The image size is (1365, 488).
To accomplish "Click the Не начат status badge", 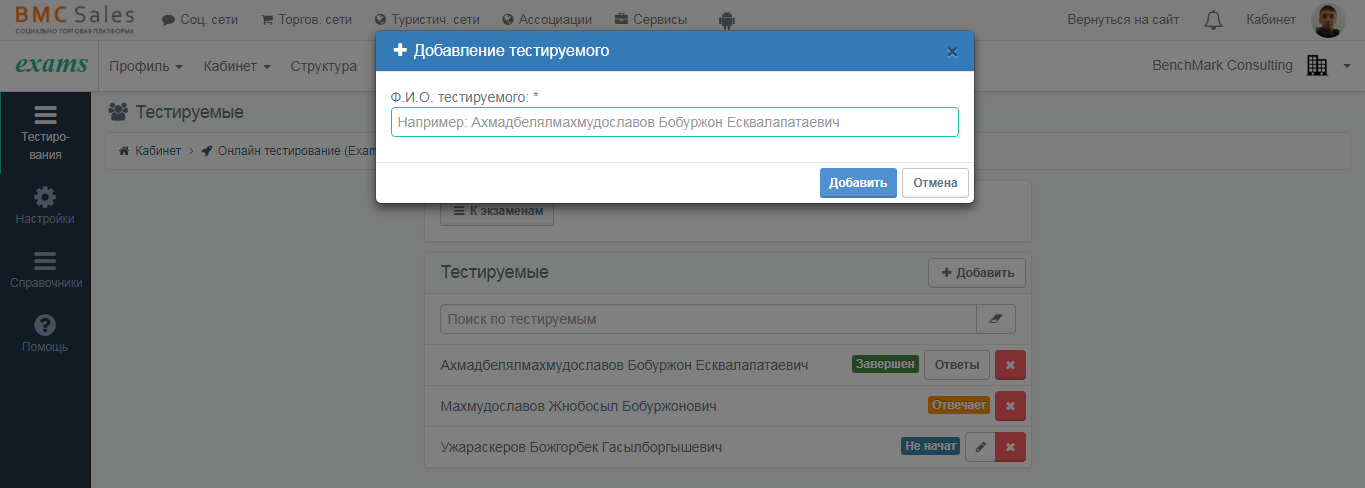I will (930, 446).
